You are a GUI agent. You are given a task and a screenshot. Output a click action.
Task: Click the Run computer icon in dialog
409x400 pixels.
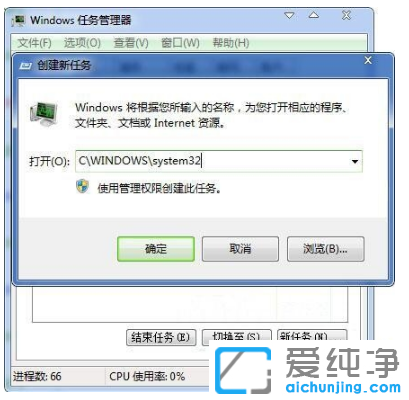click(44, 114)
